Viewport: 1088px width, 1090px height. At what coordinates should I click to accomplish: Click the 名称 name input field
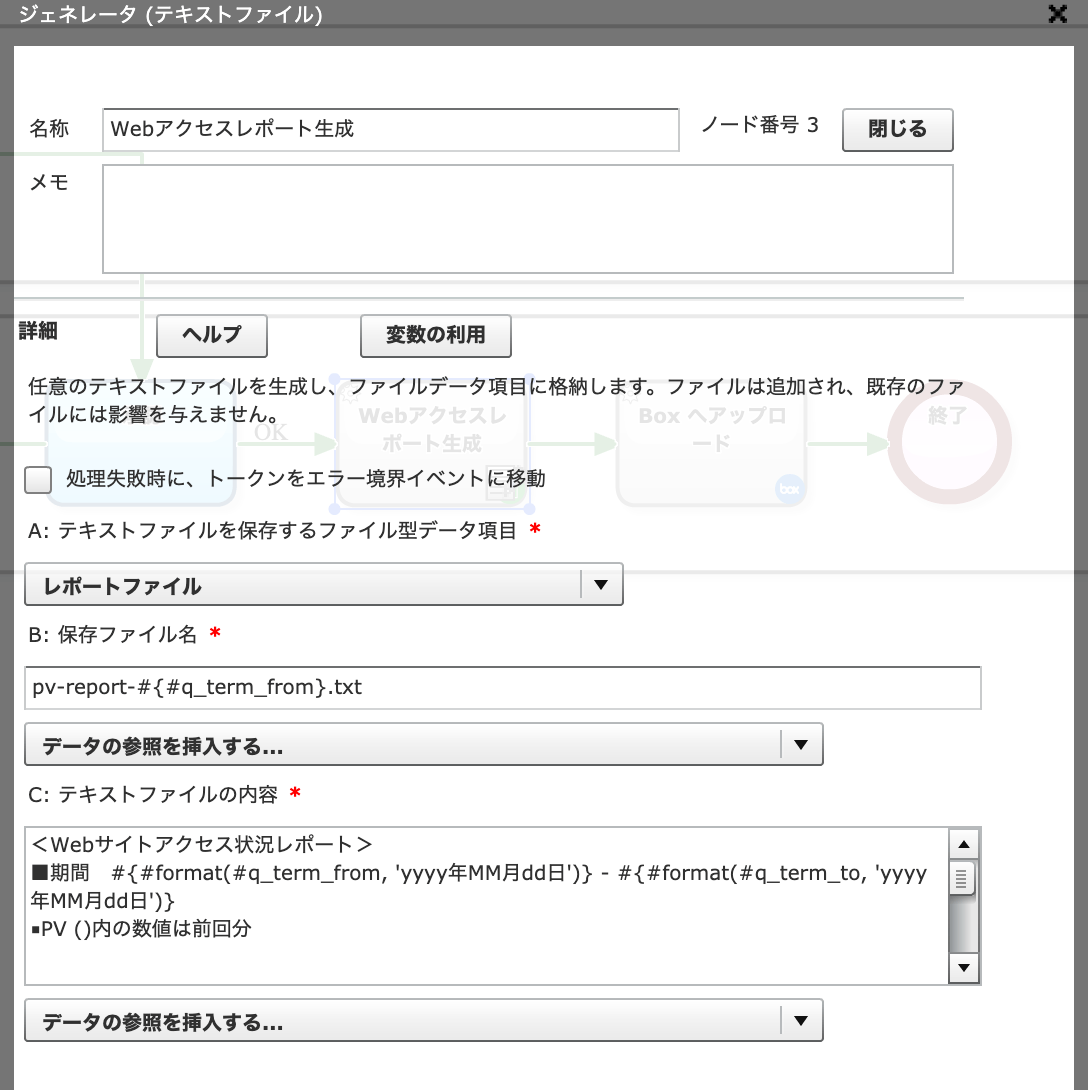pyautogui.click(x=390, y=130)
